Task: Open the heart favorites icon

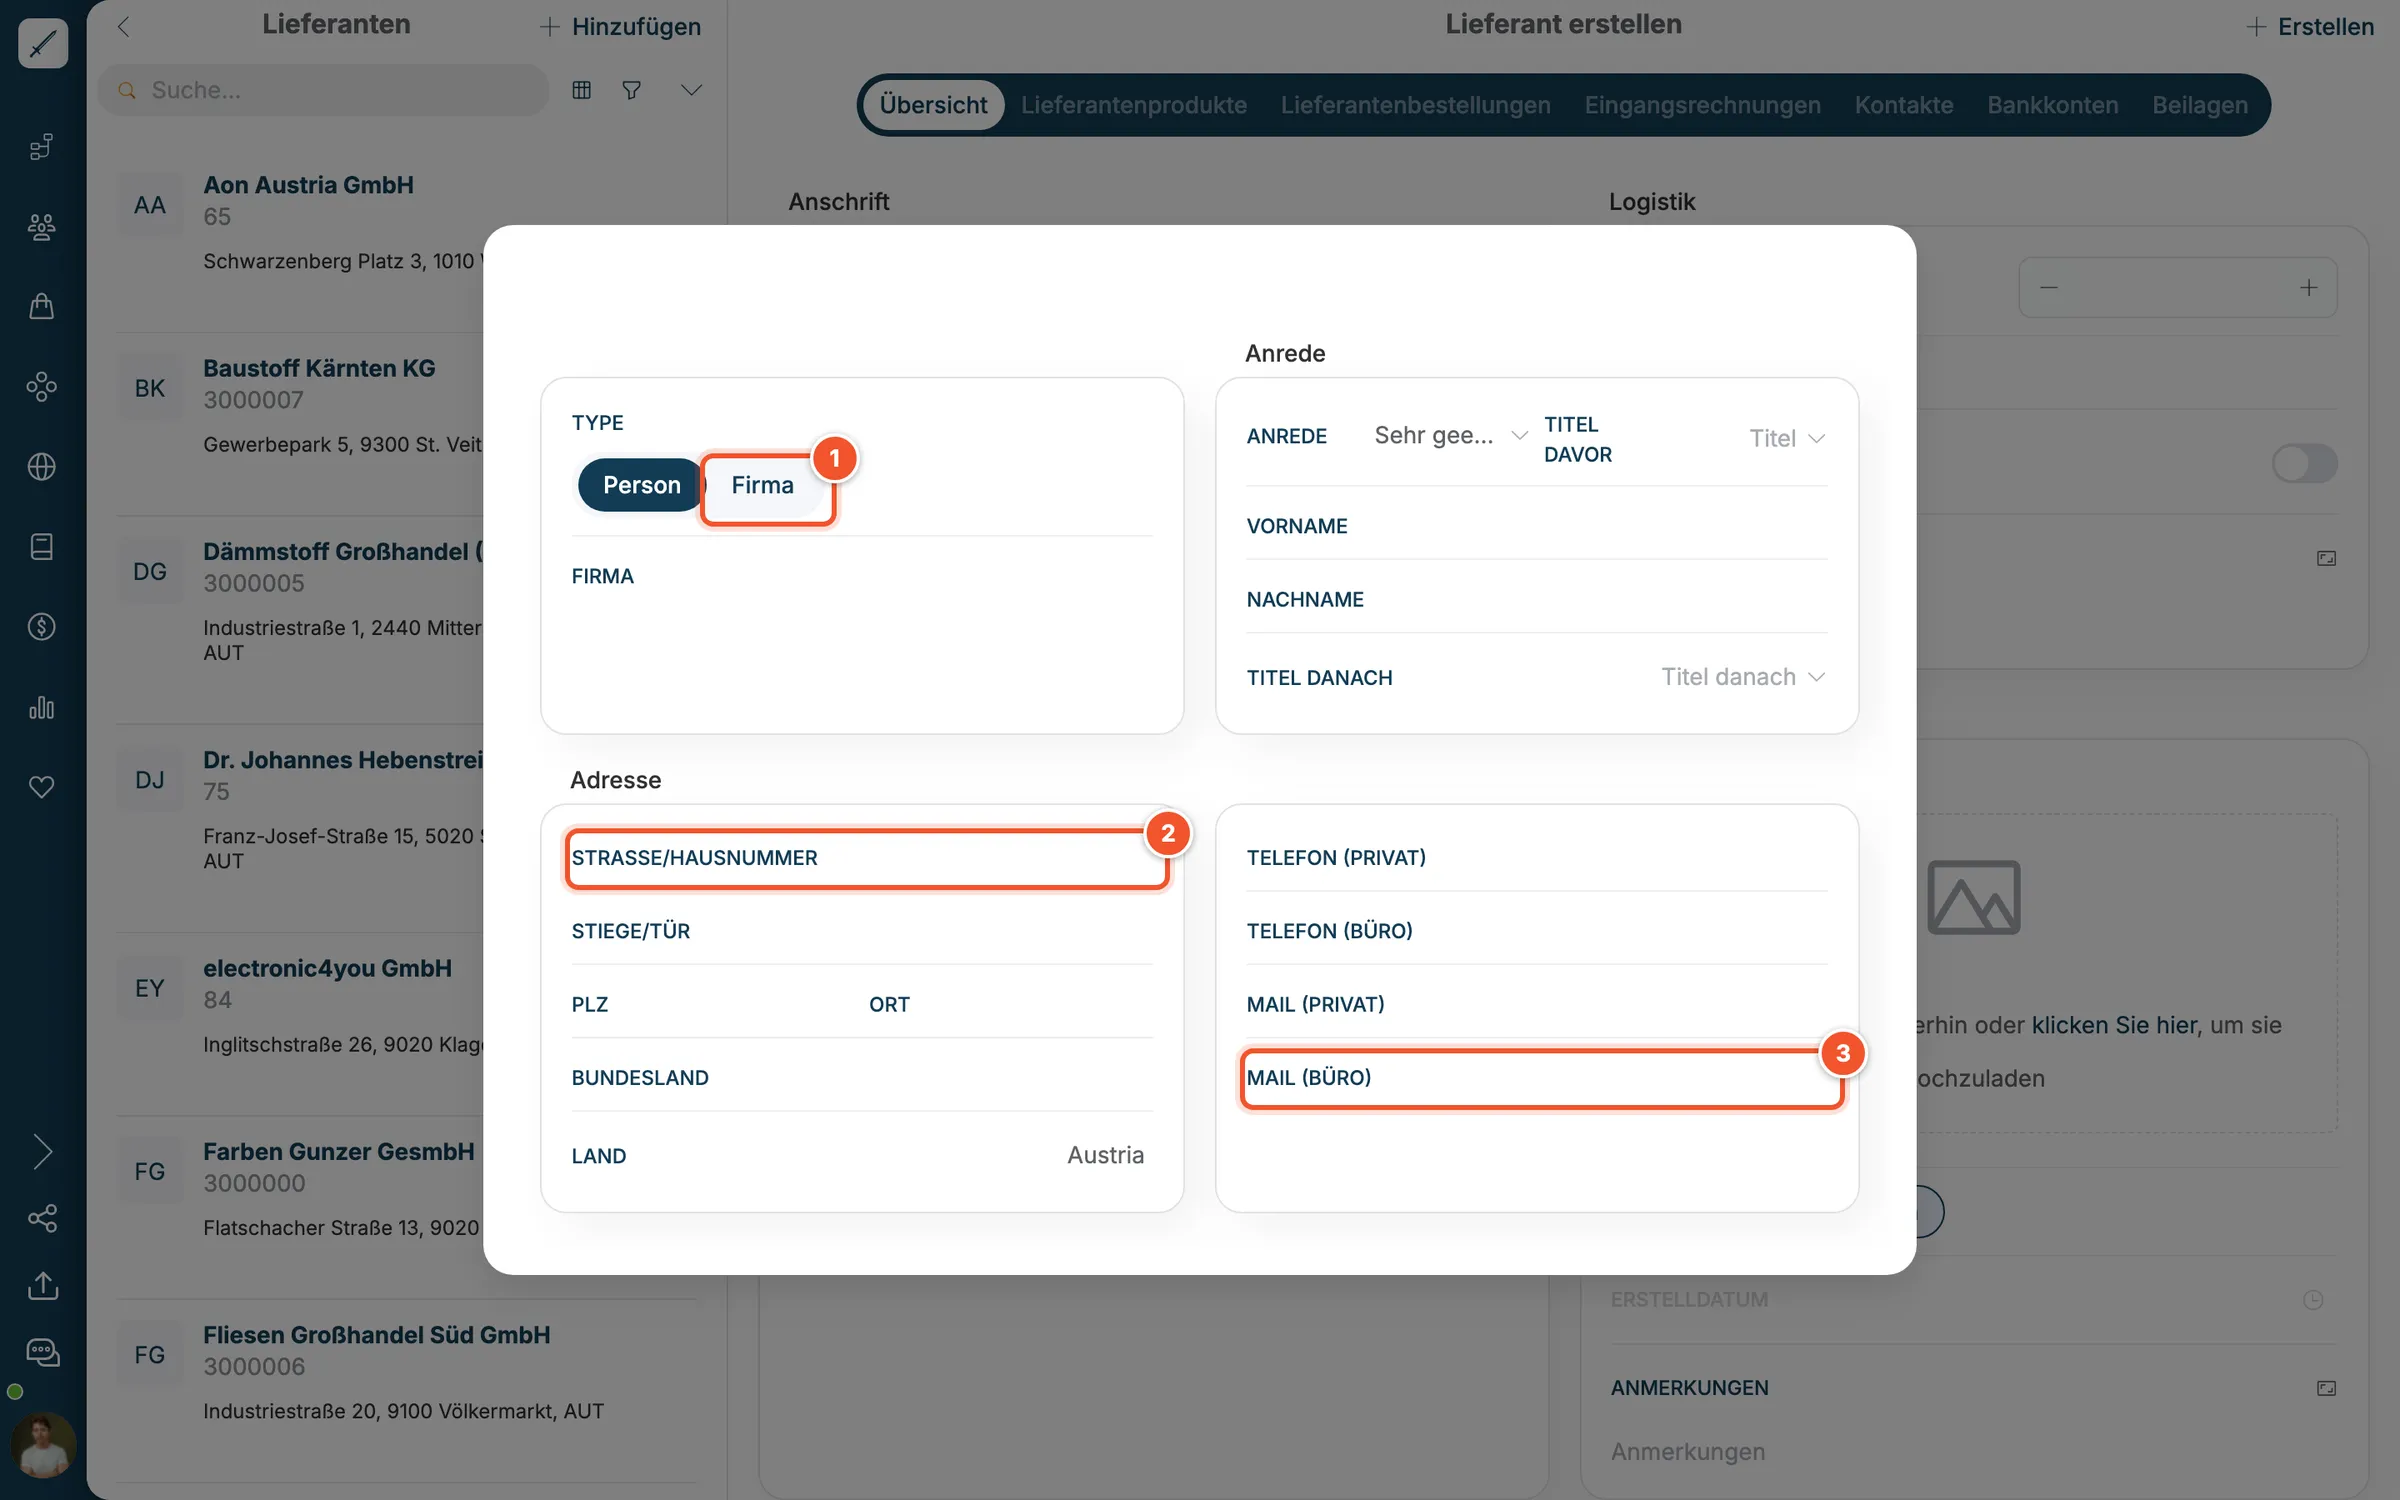Action: 42,787
